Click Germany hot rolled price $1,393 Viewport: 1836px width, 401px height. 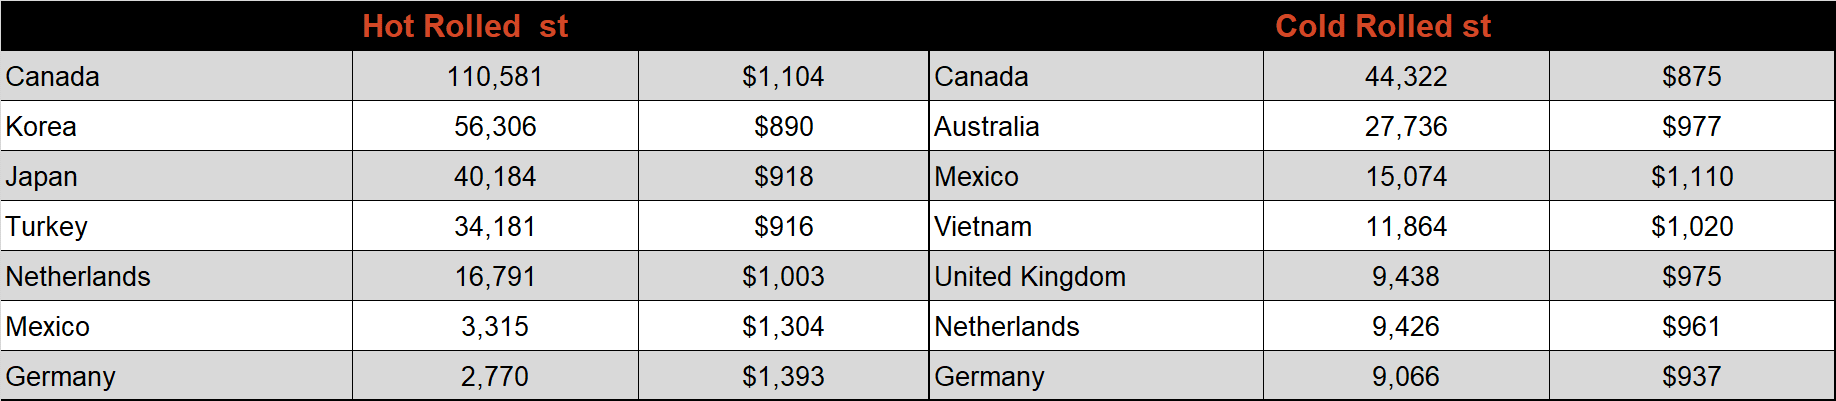tap(783, 376)
